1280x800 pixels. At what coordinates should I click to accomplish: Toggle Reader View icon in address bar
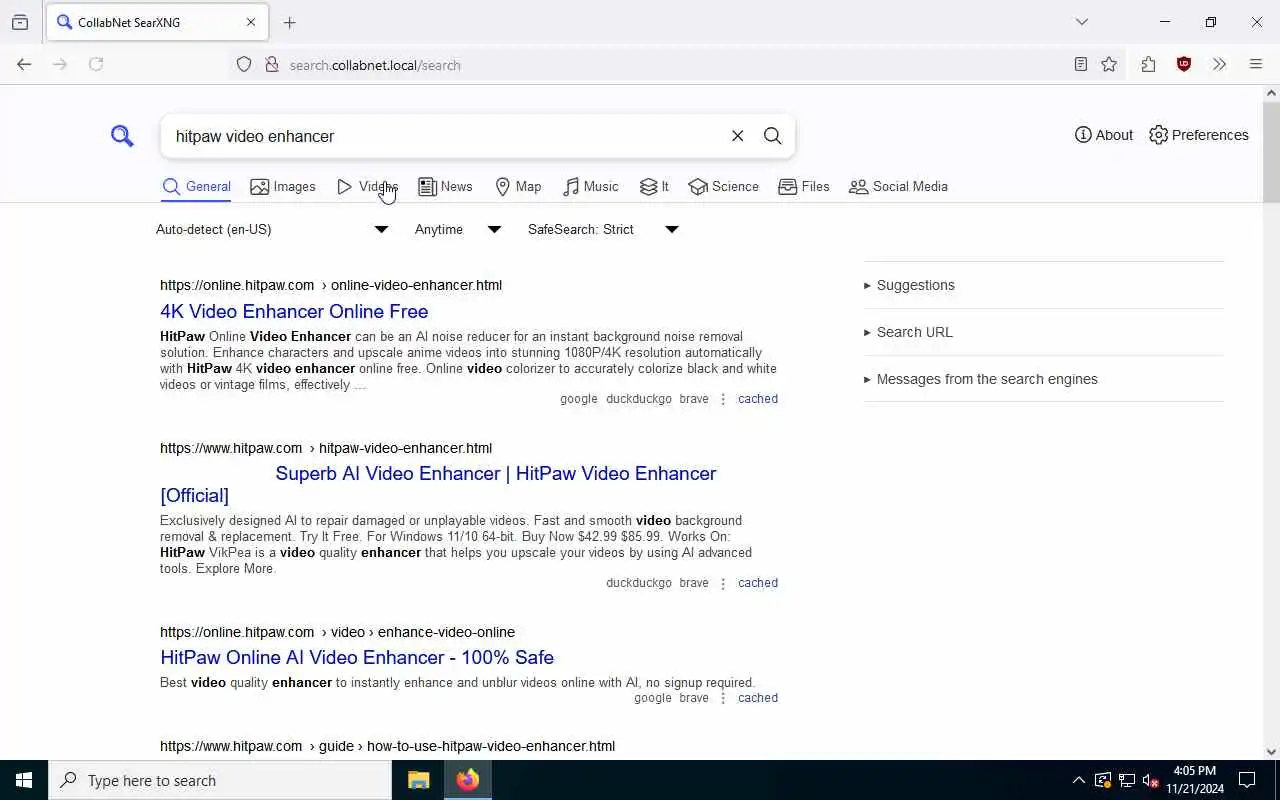tap(1081, 64)
